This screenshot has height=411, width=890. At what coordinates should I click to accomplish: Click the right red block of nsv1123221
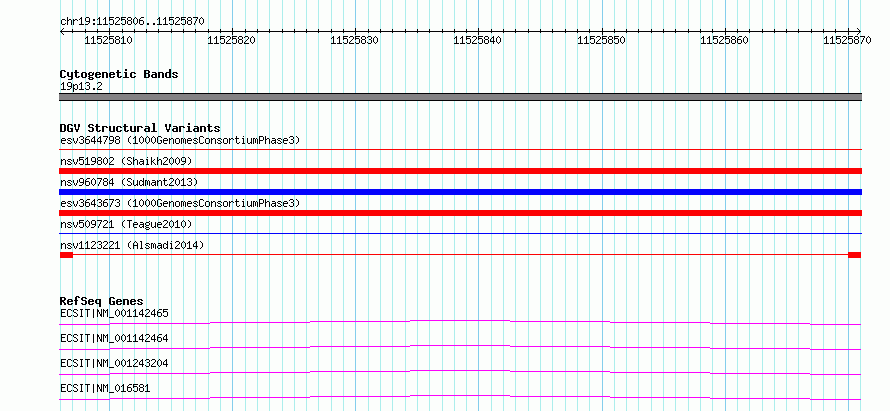[x=854, y=255]
